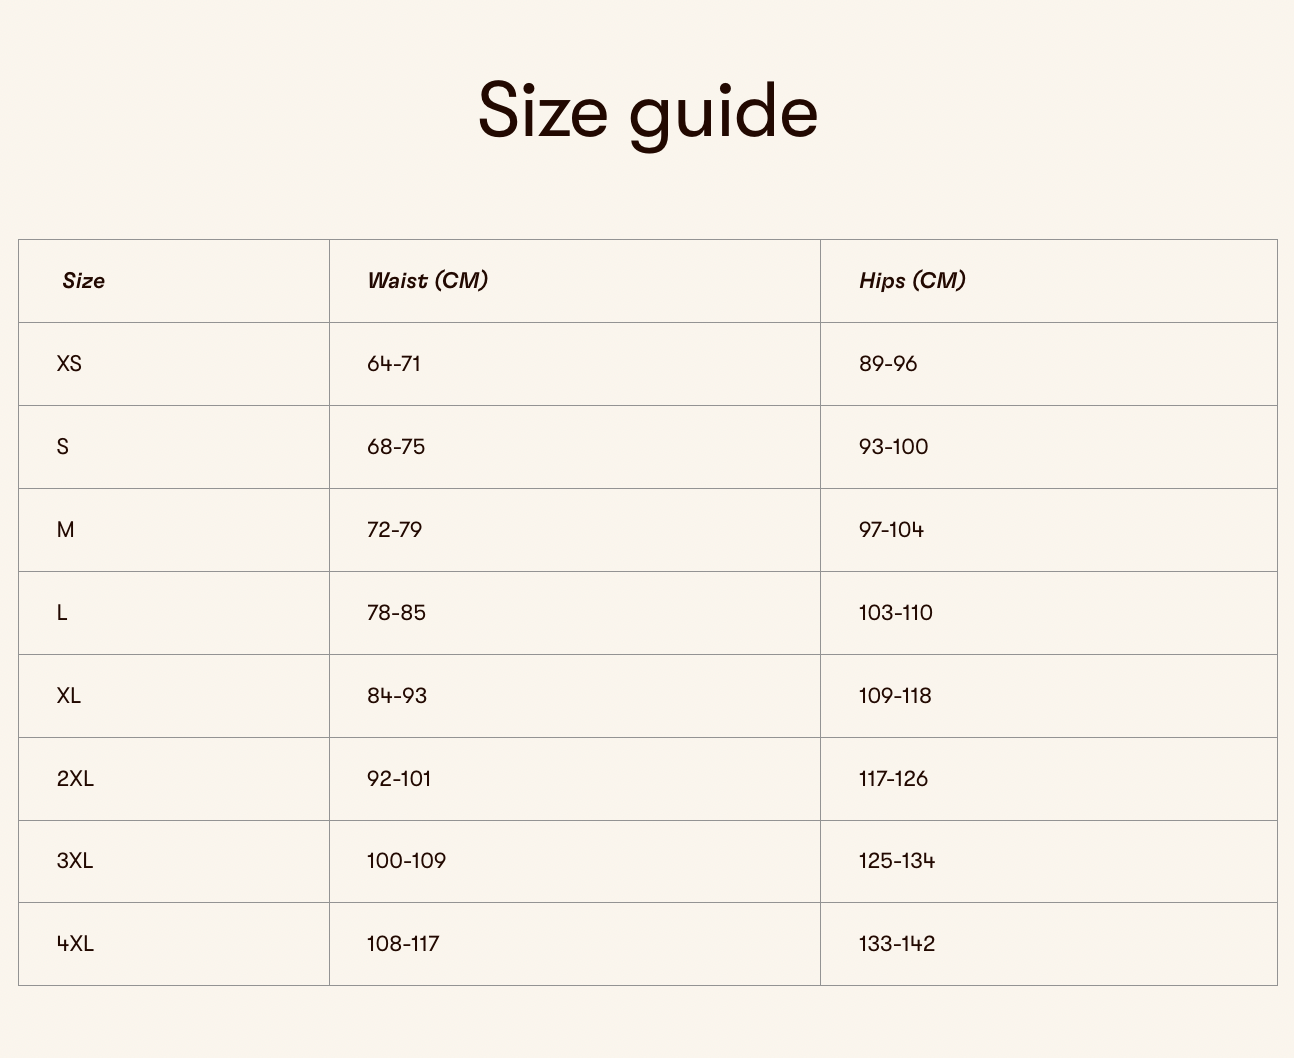Image resolution: width=1294 pixels, height=1058 pixels.
Task: Select the 3XL size label
Action: tap(75, 861)
